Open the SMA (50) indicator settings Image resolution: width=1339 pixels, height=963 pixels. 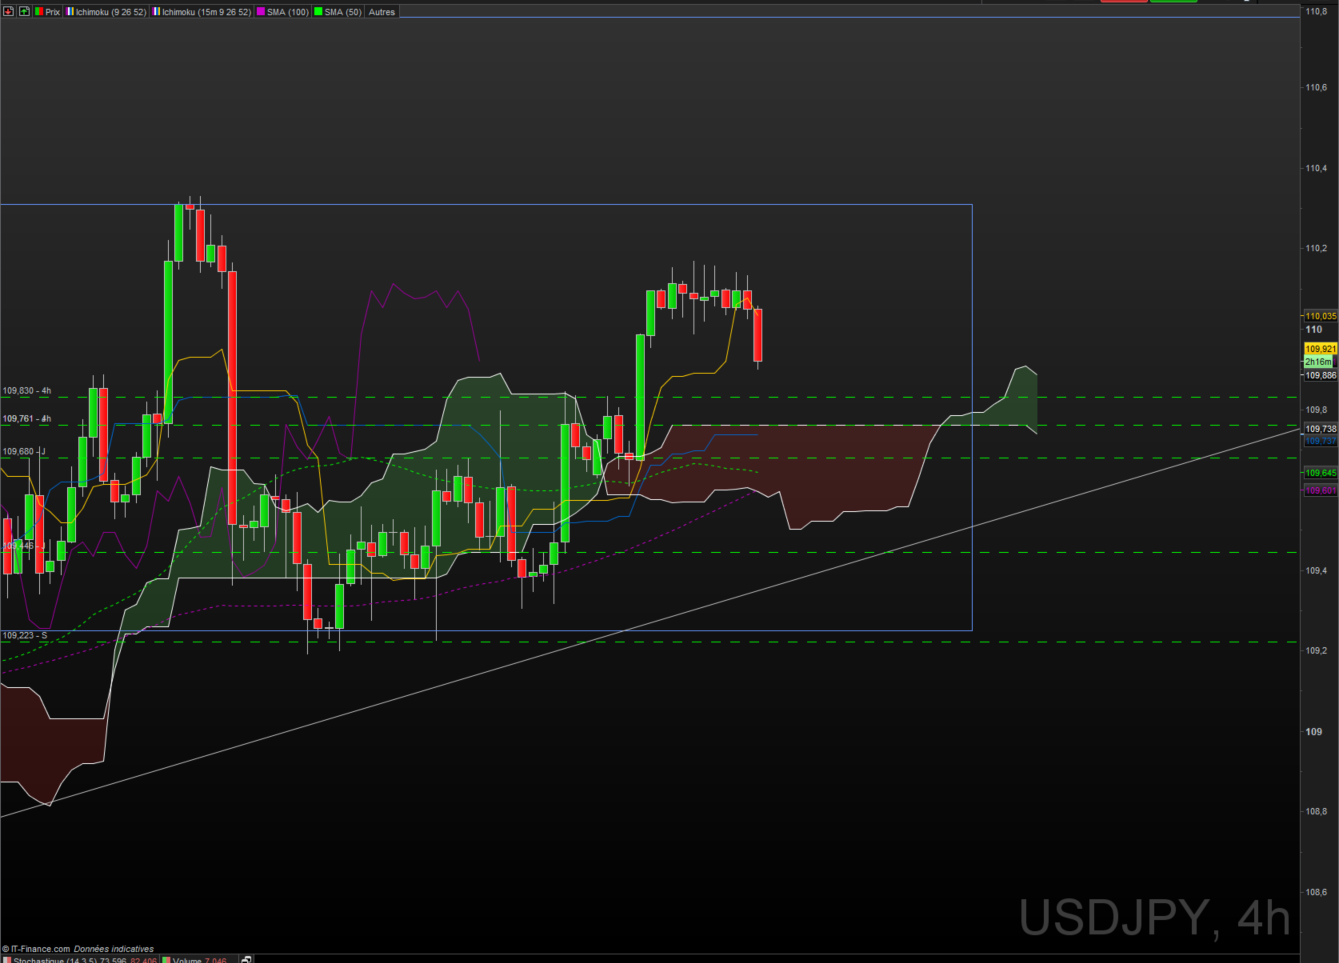click(x=338, y=12)
